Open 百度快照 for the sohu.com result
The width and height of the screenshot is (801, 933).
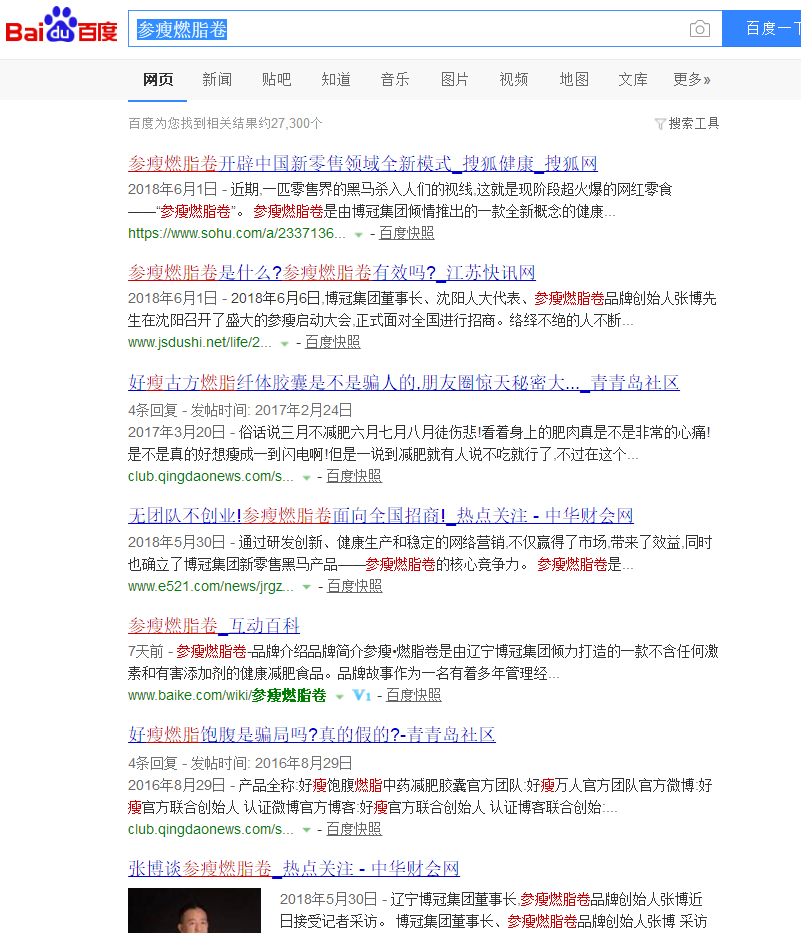coord(406,233)
